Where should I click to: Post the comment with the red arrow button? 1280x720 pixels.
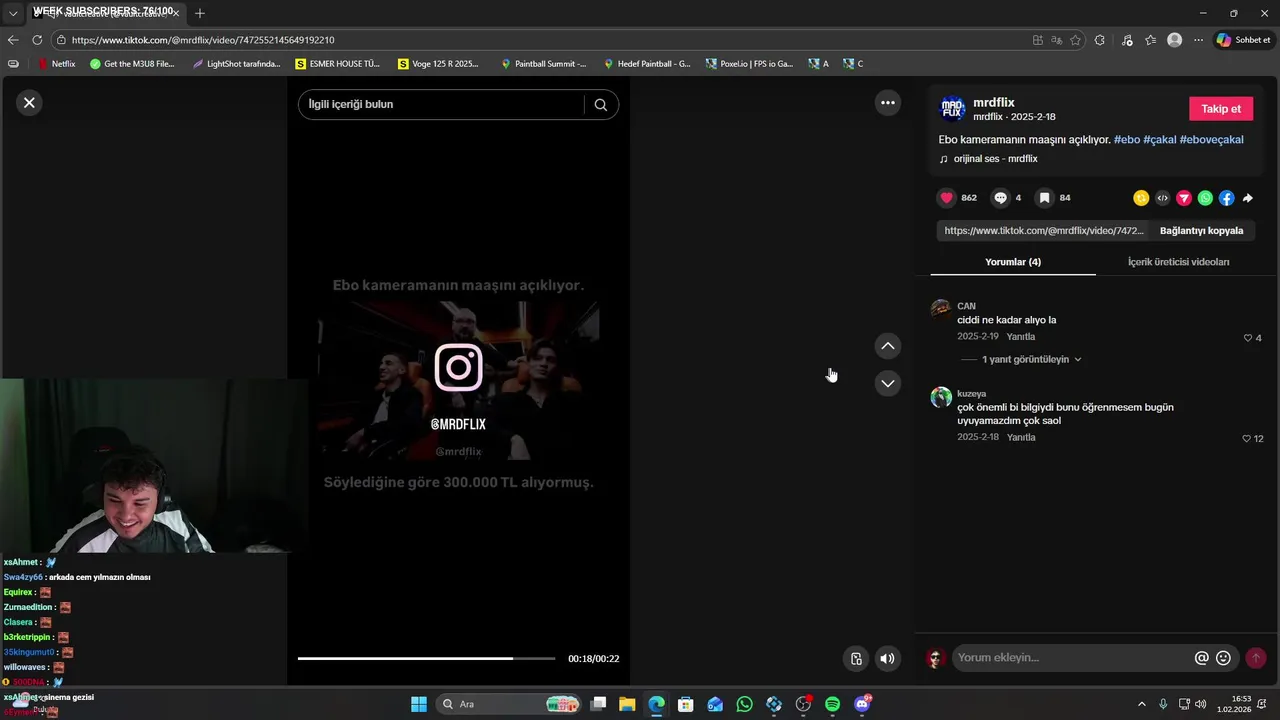point(1256,658)
